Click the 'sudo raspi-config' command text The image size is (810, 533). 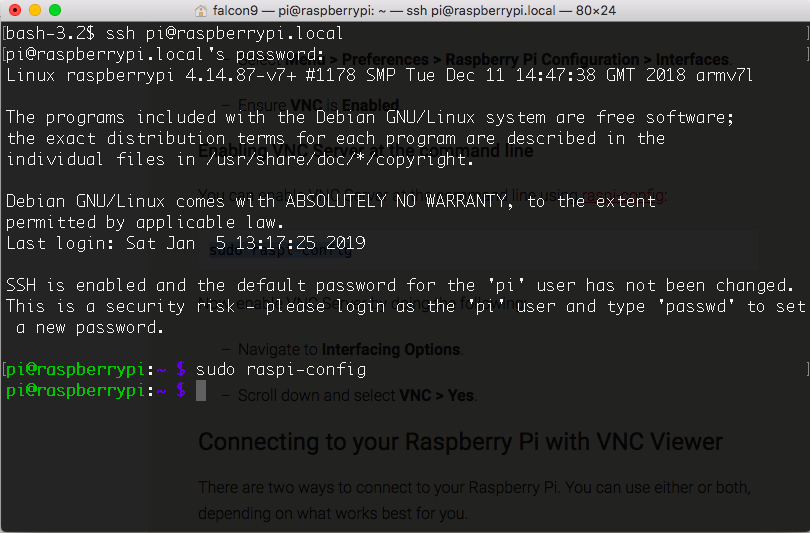tap(281, 370)
